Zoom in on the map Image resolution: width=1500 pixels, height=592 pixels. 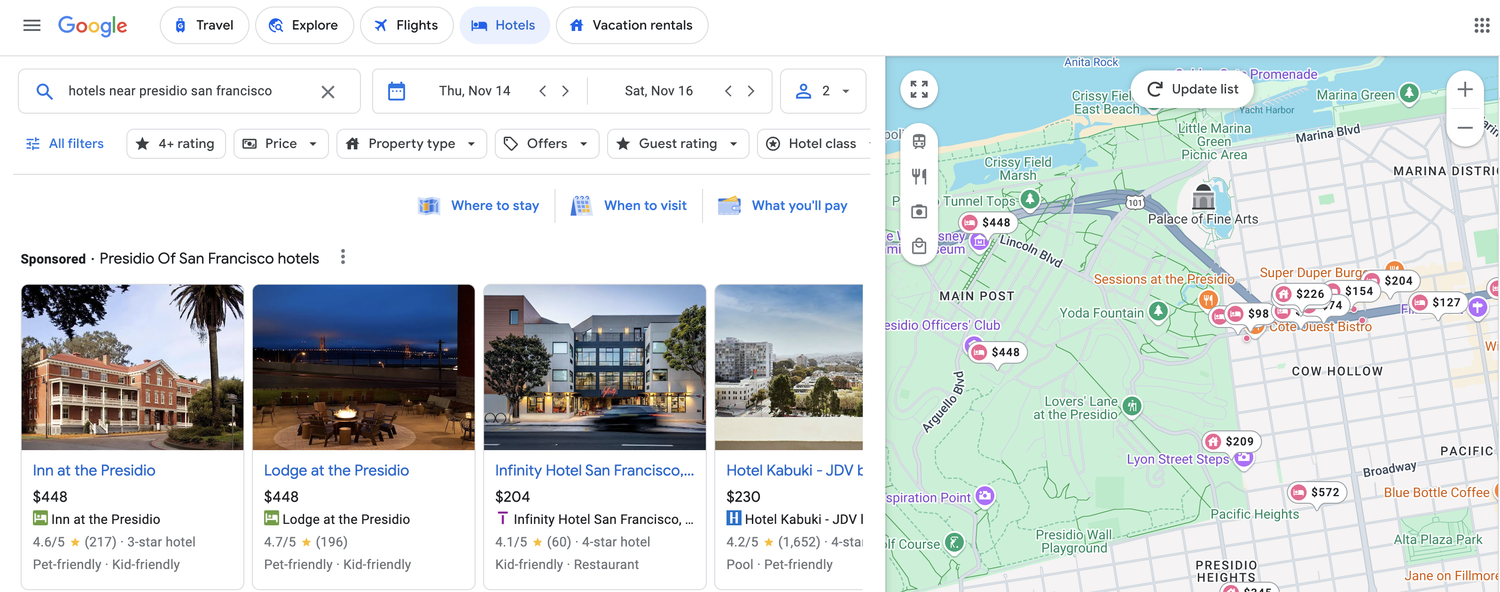pyautogui.click(x=1465, y=90)
